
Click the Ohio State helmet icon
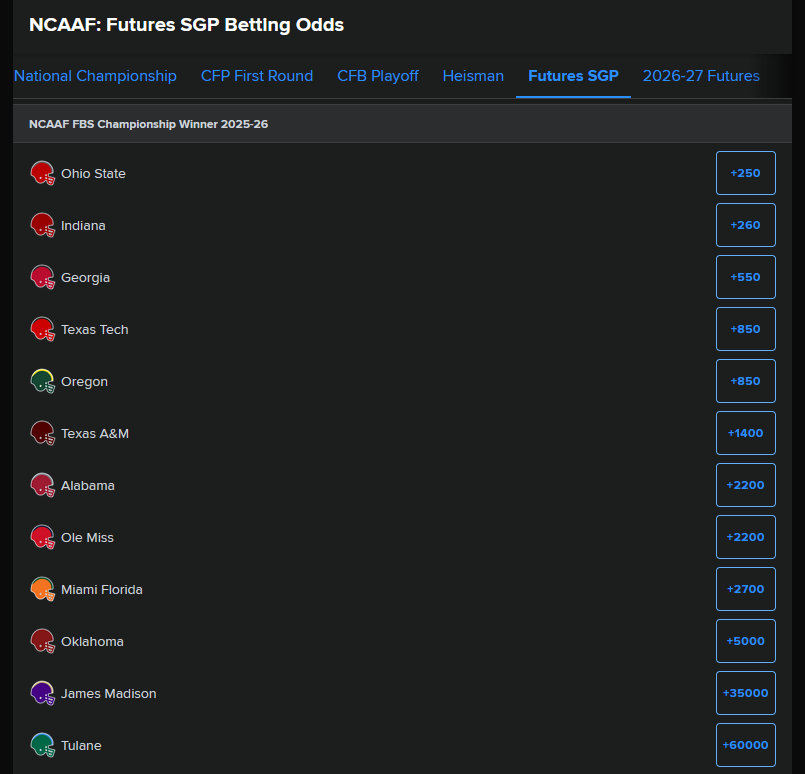[x=43, y=173]
